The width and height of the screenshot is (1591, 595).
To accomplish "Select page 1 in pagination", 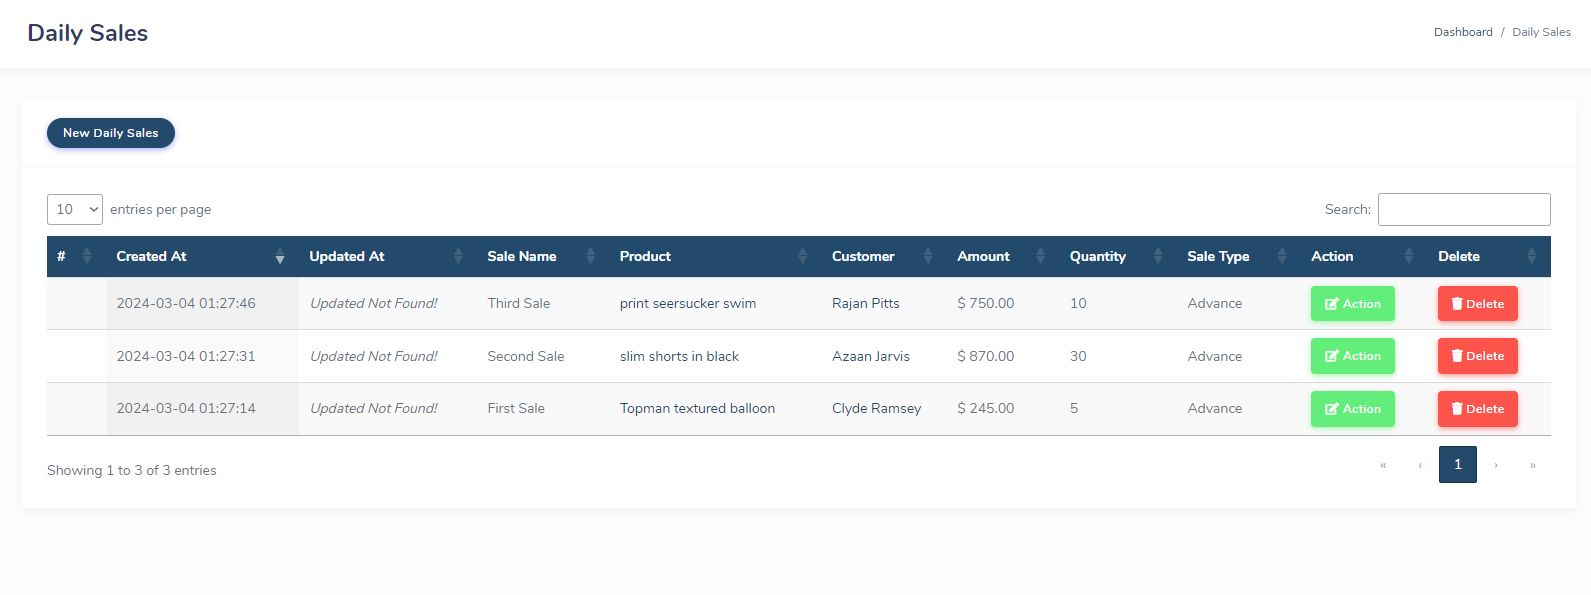I will 1458,464.
